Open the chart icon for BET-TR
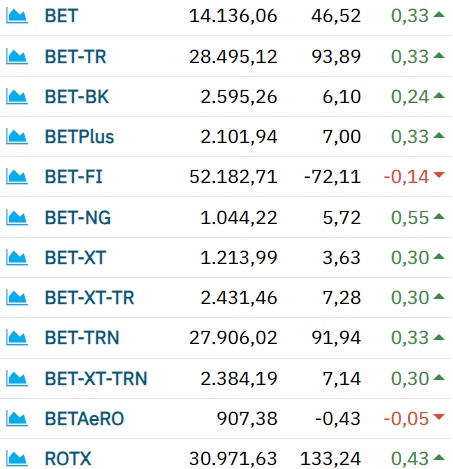 17,57
